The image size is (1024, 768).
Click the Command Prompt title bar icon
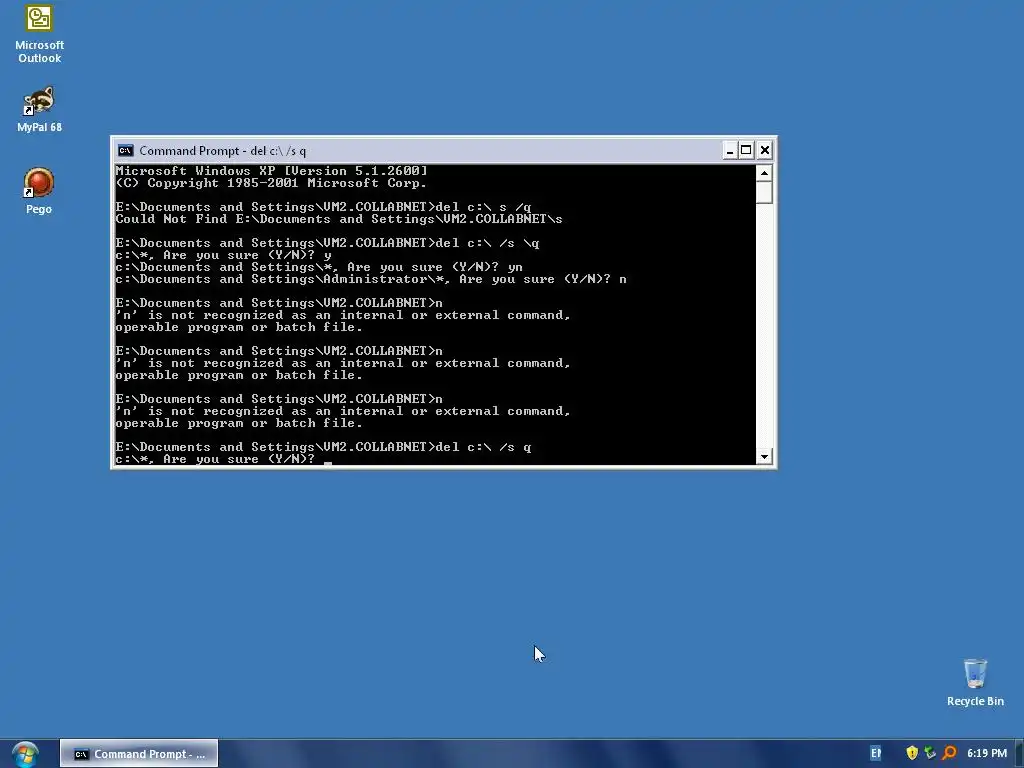(x=125, y=151)
